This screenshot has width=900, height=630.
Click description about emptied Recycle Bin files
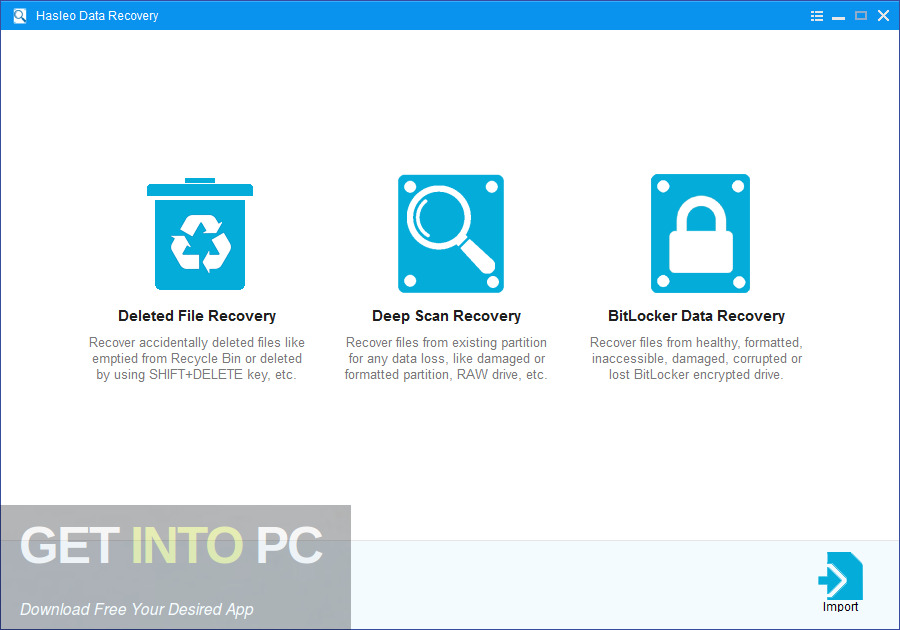[197, 359]
